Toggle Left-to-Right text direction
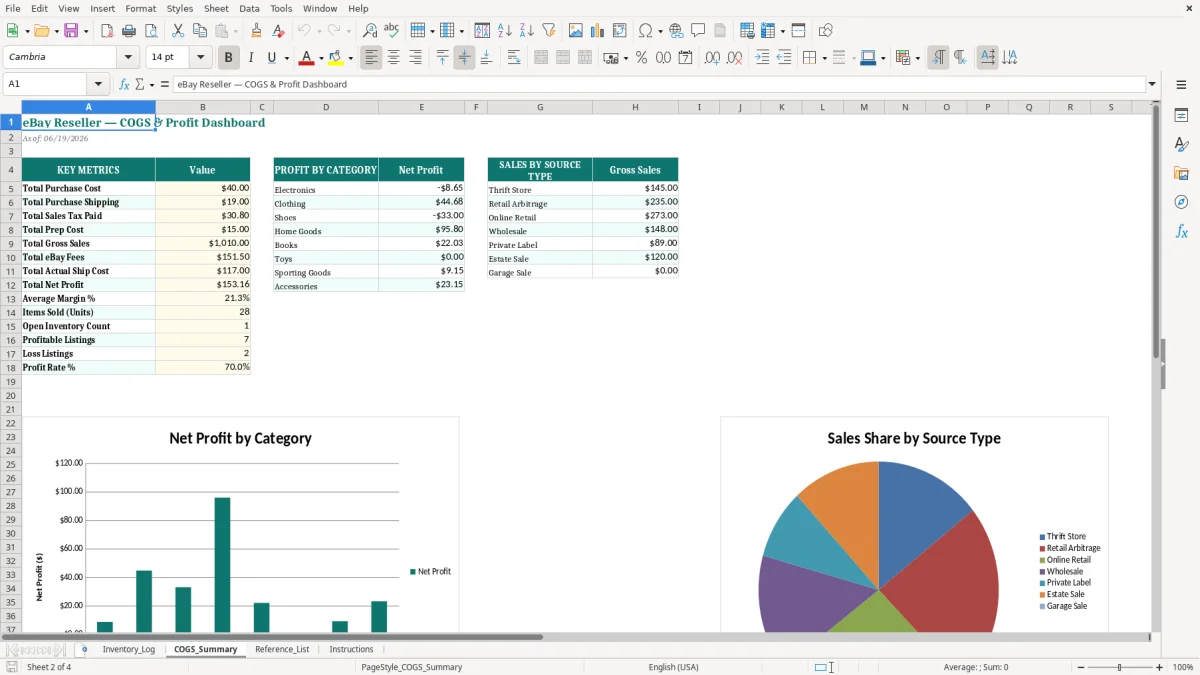 [x=938, y=58]
